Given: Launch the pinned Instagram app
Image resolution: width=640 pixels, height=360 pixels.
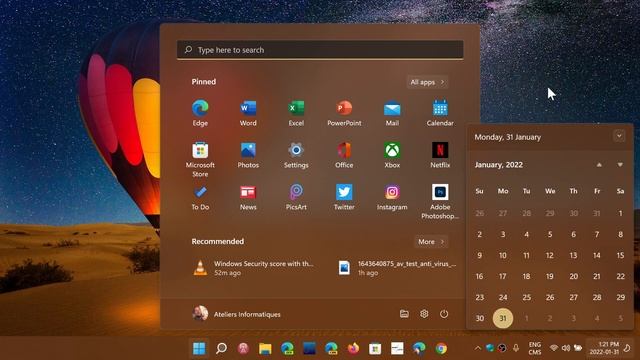Looking at the screenshot, I should click(392, 198).
